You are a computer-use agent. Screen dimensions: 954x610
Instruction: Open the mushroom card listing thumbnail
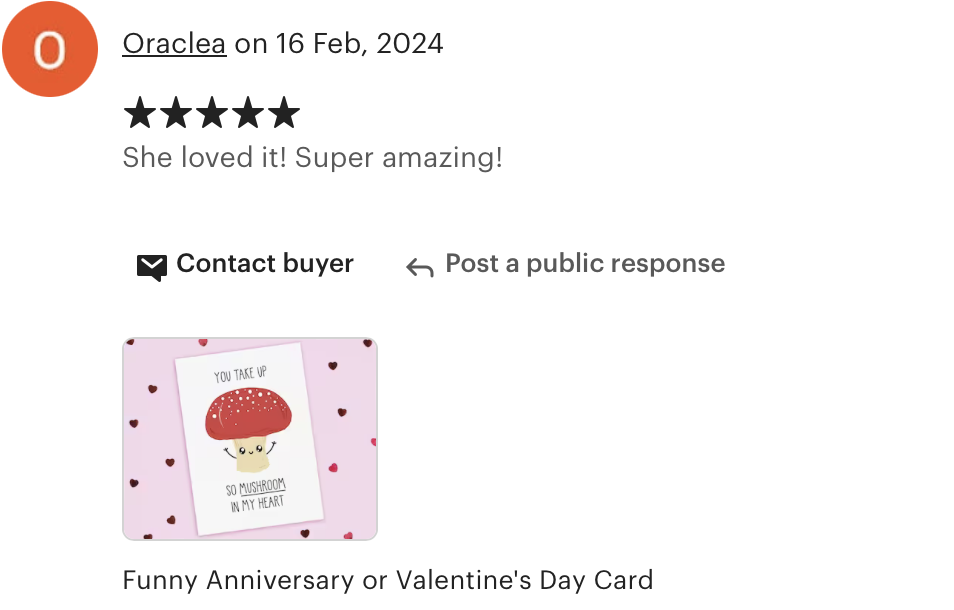pyautogui.click(x=250, y=439)
